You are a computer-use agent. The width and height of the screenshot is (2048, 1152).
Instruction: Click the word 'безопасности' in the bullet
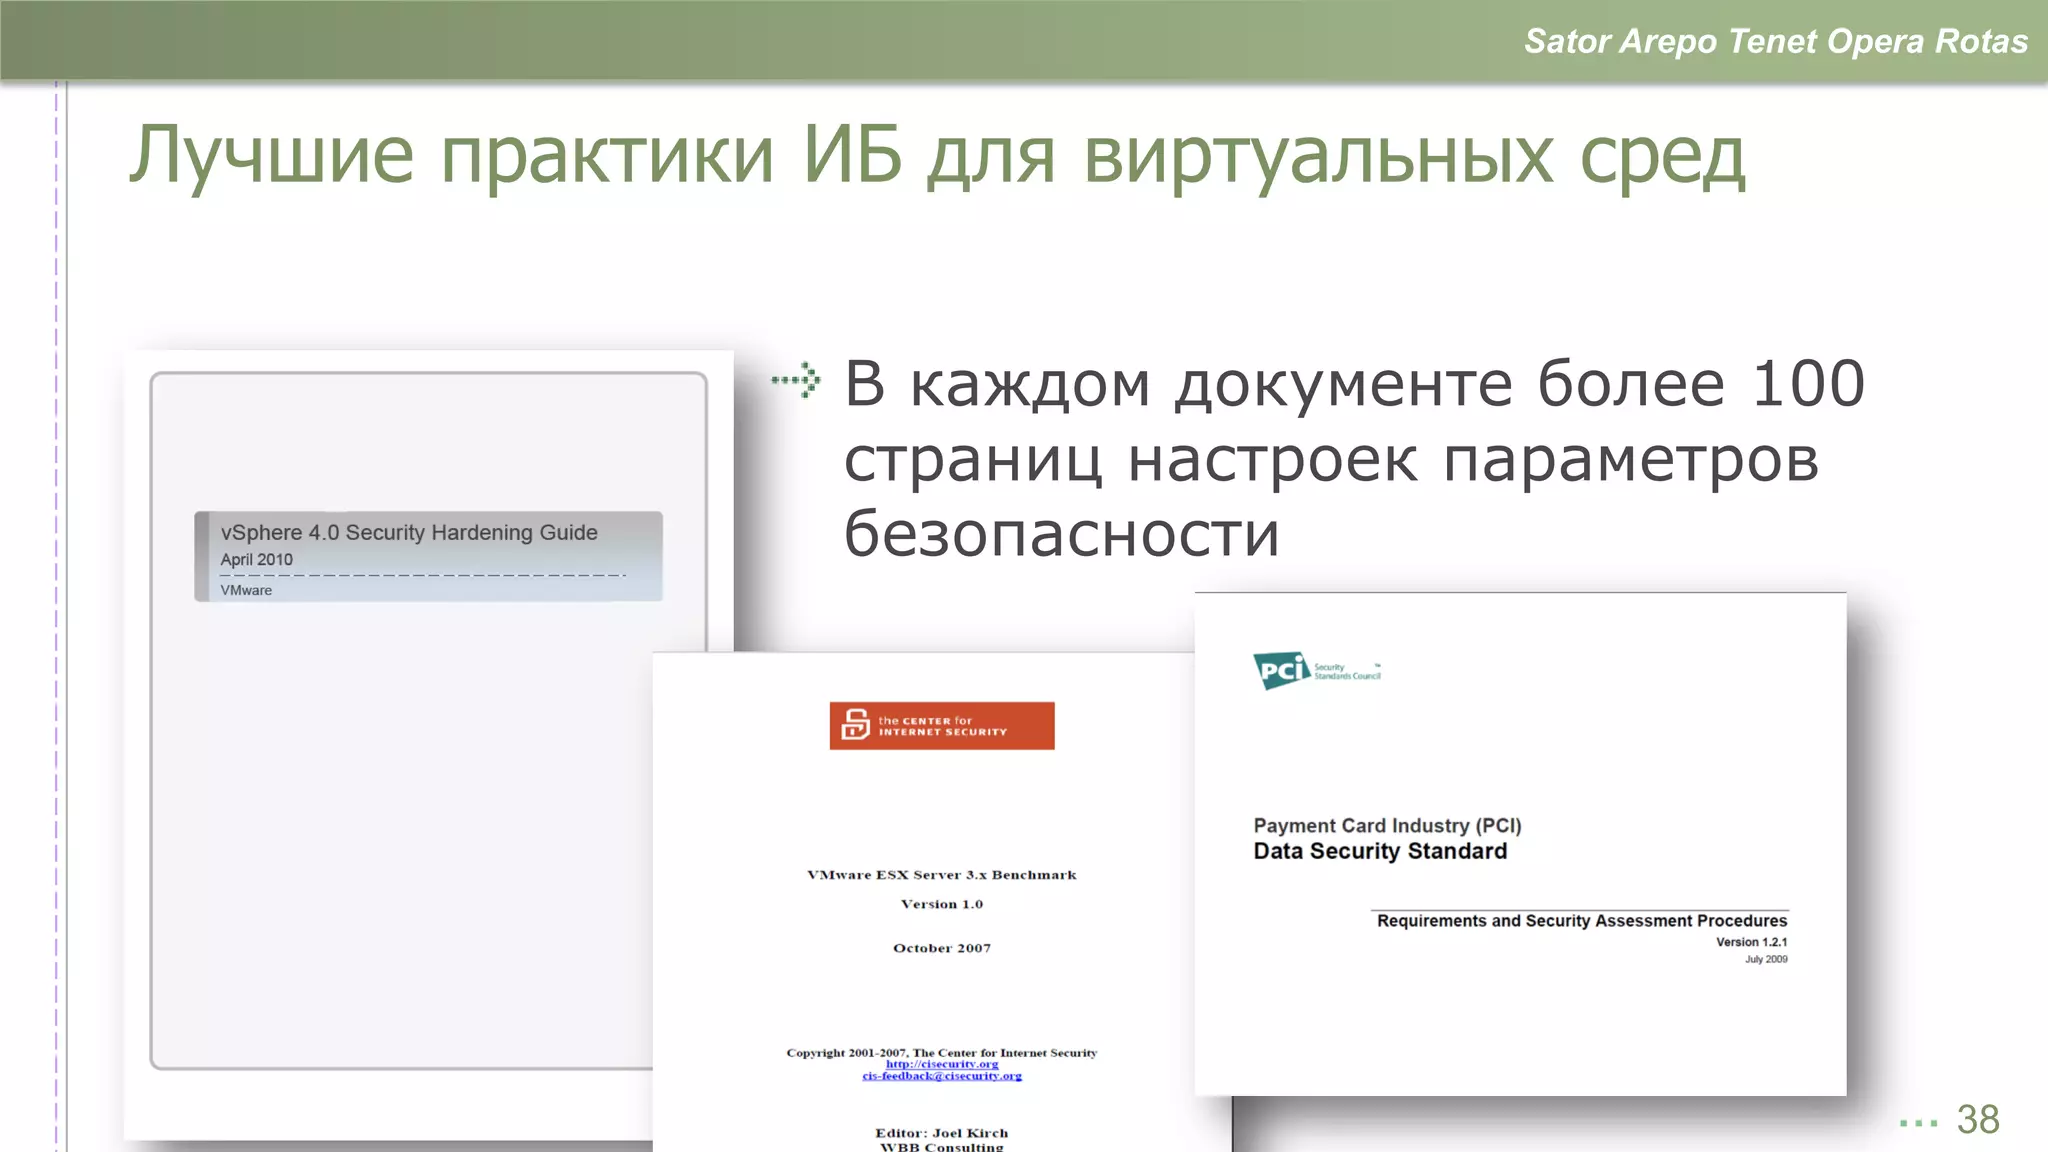[x=1061, y=533]
